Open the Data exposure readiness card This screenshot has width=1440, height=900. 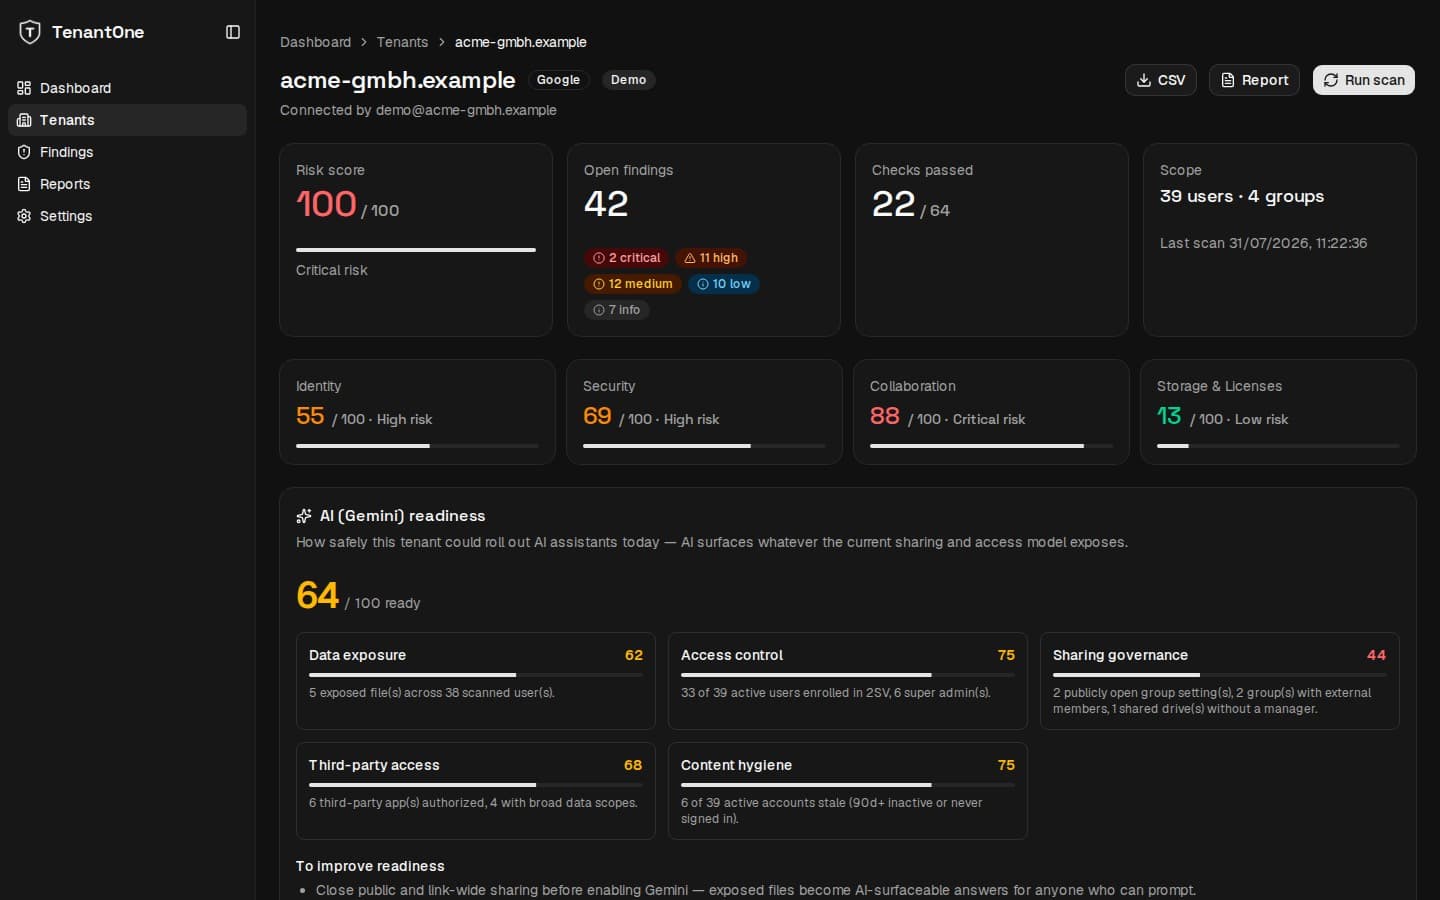[x=476, y=681]
